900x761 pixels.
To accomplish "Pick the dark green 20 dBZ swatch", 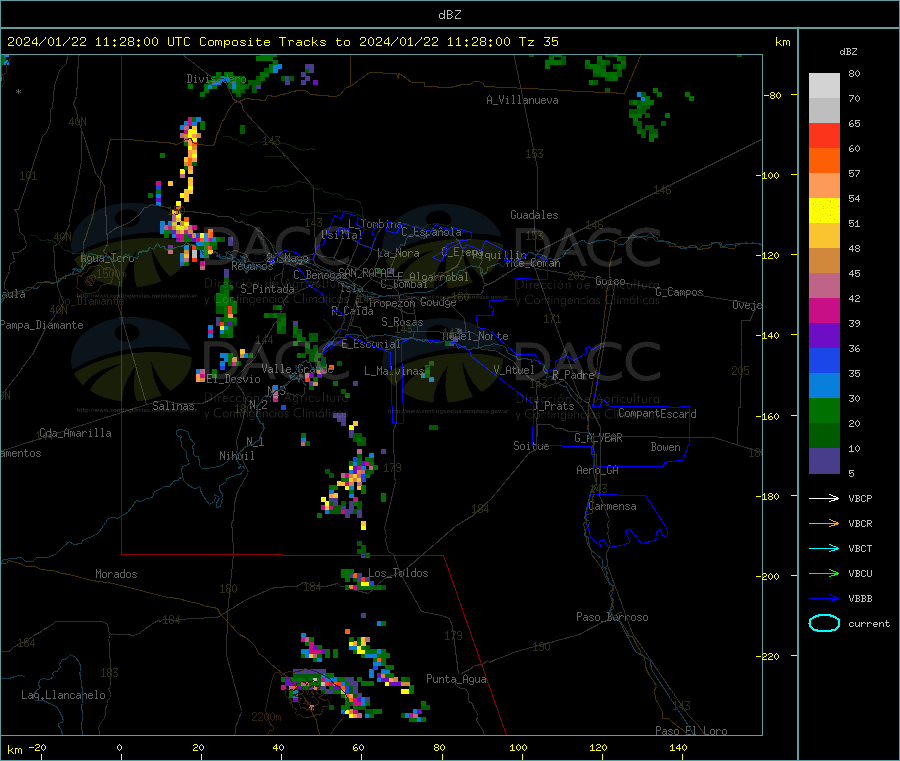I will coord(824,436).
